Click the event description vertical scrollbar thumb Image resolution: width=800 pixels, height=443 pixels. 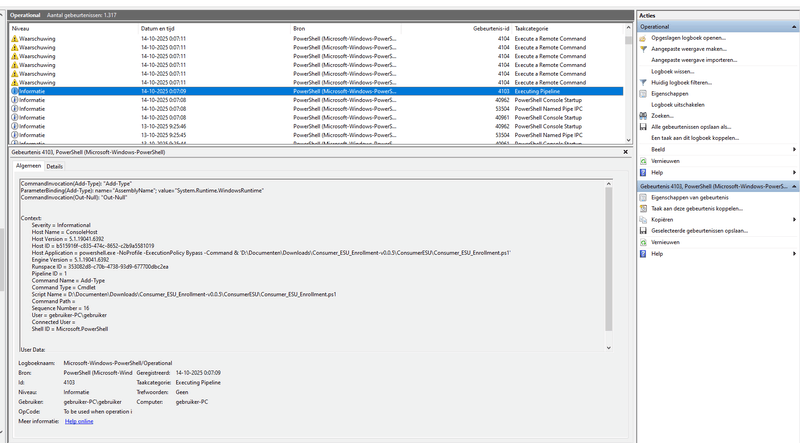pyautogui.click(x=609, y=259)
